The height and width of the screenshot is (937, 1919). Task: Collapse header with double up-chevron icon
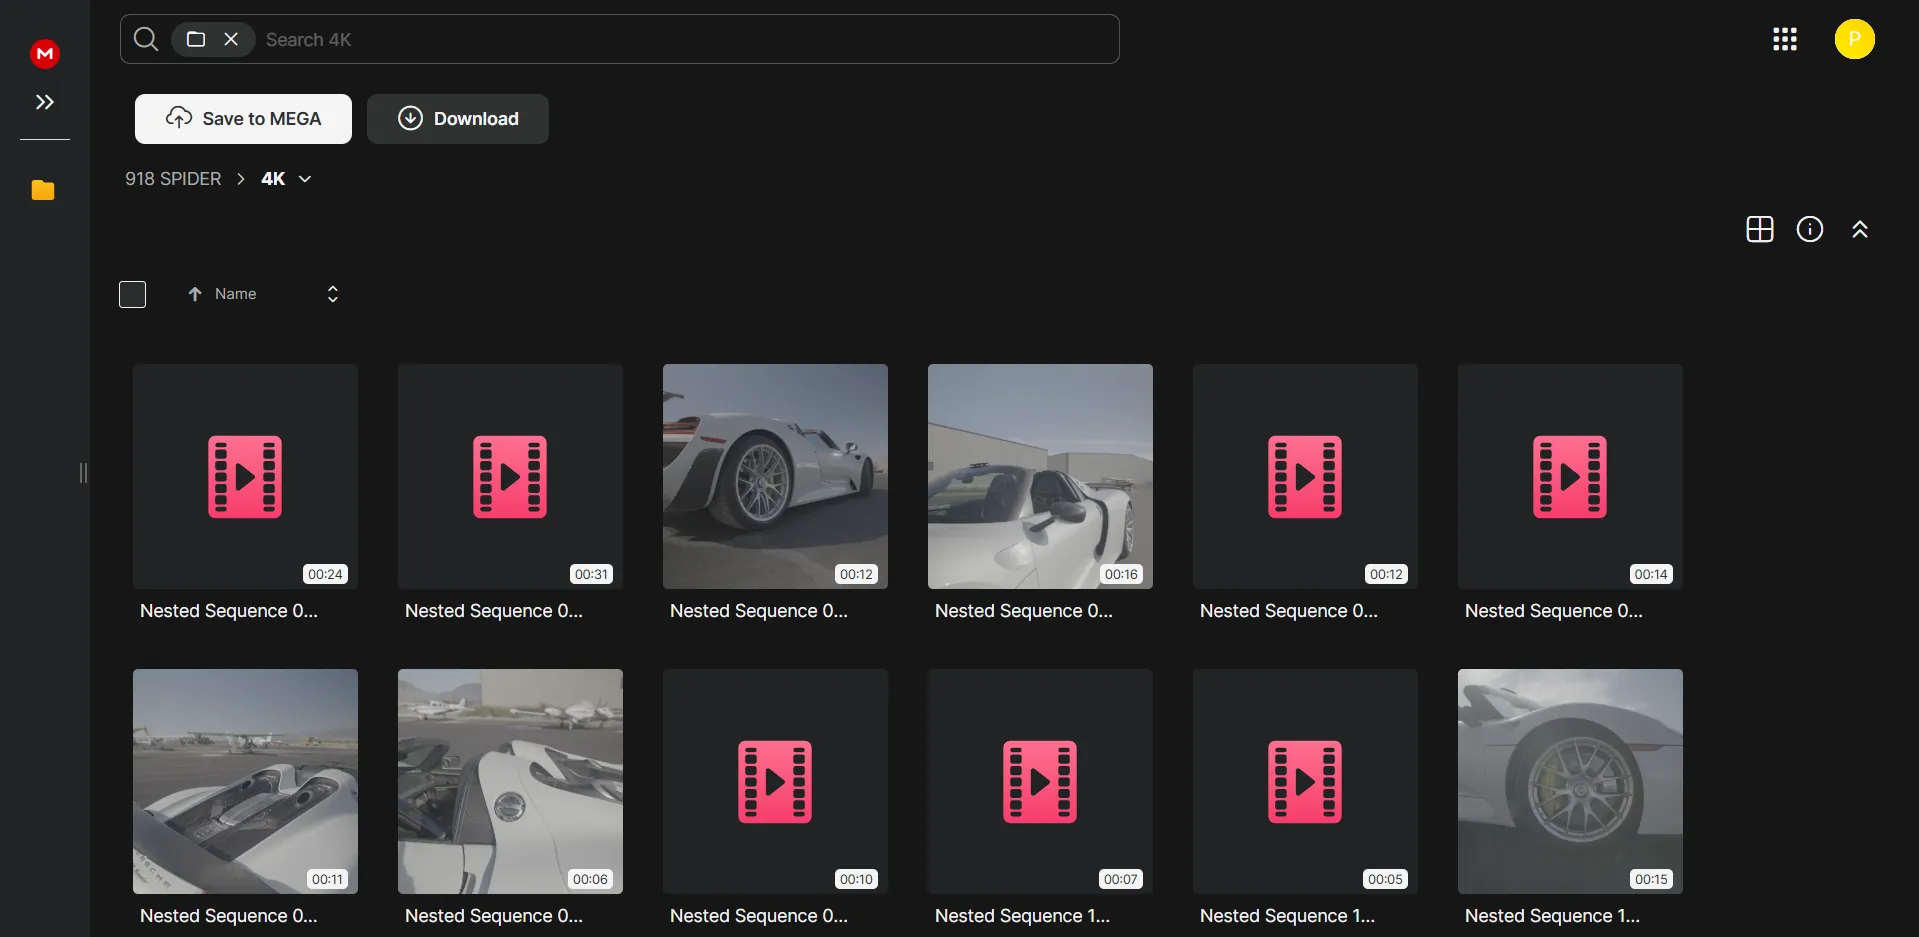click(x=1859, y=229)
